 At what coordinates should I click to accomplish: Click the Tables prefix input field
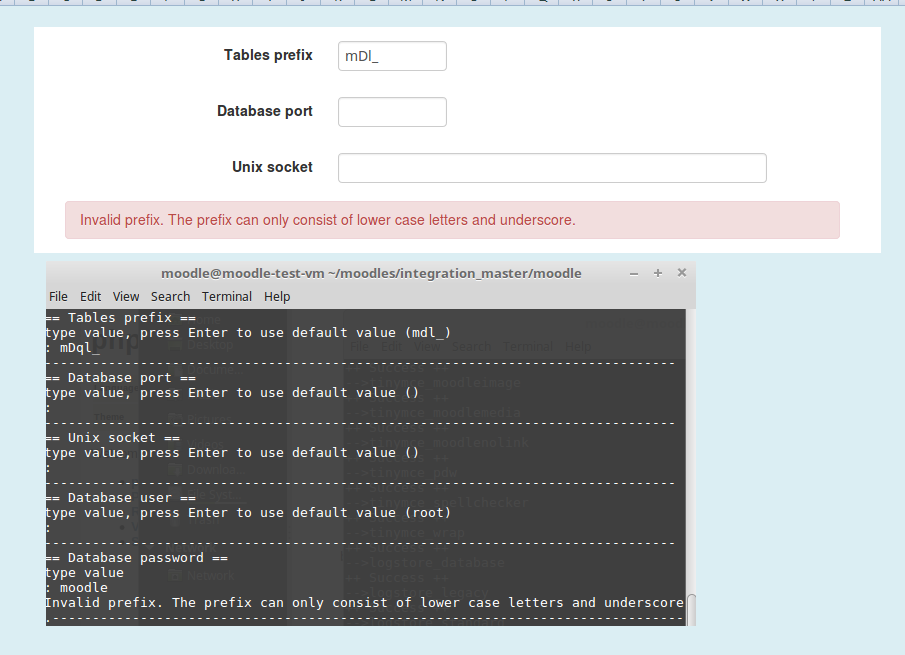tap(392, 56)
